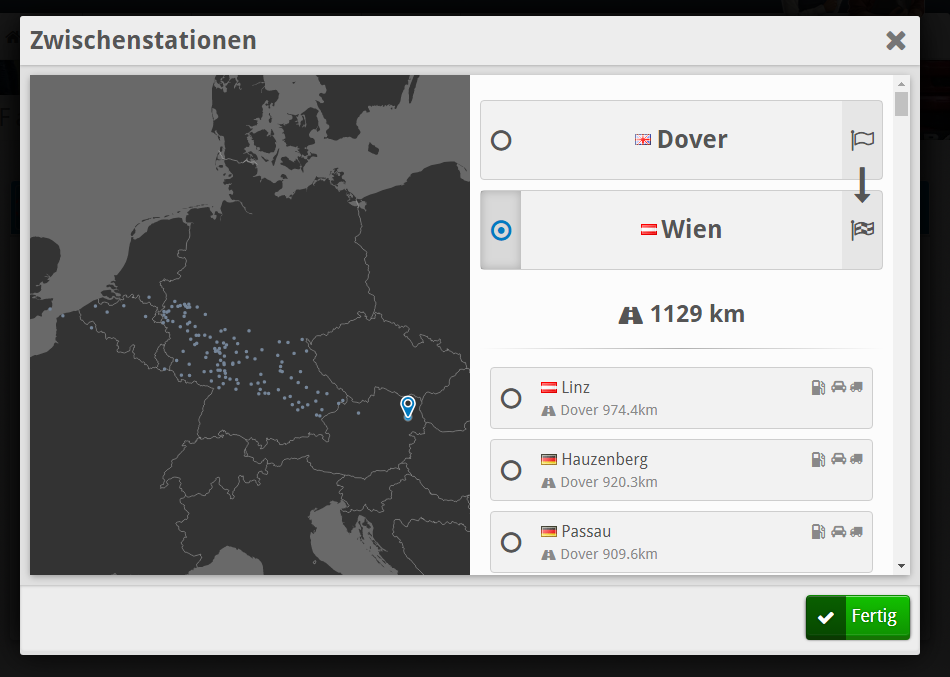Viewport: 950px width, 677px height.
Task: Click the blue Wien map pin marker
Action: click(408, 405)
